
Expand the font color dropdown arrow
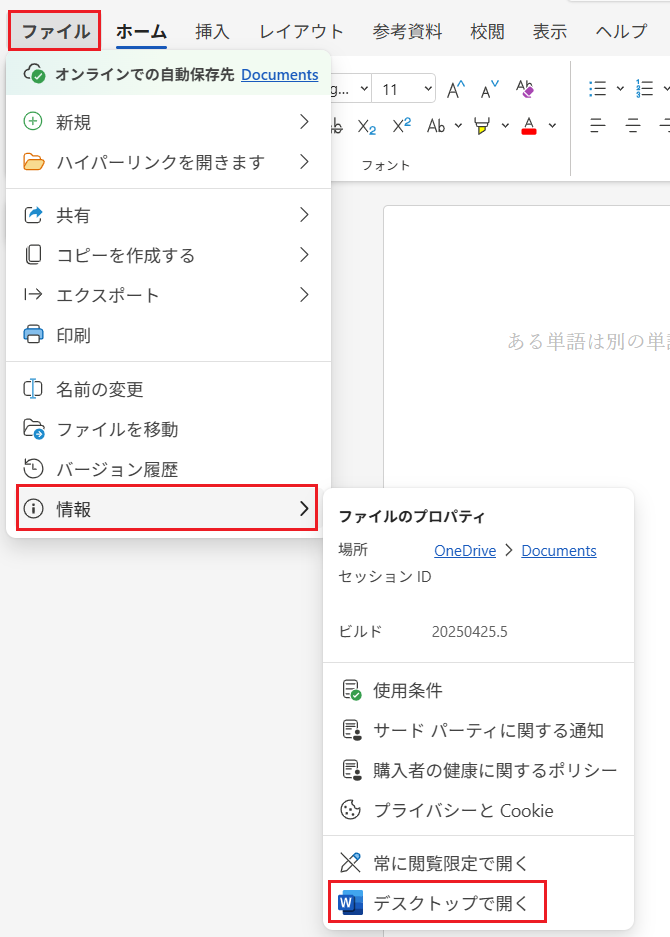pos(552,126)
